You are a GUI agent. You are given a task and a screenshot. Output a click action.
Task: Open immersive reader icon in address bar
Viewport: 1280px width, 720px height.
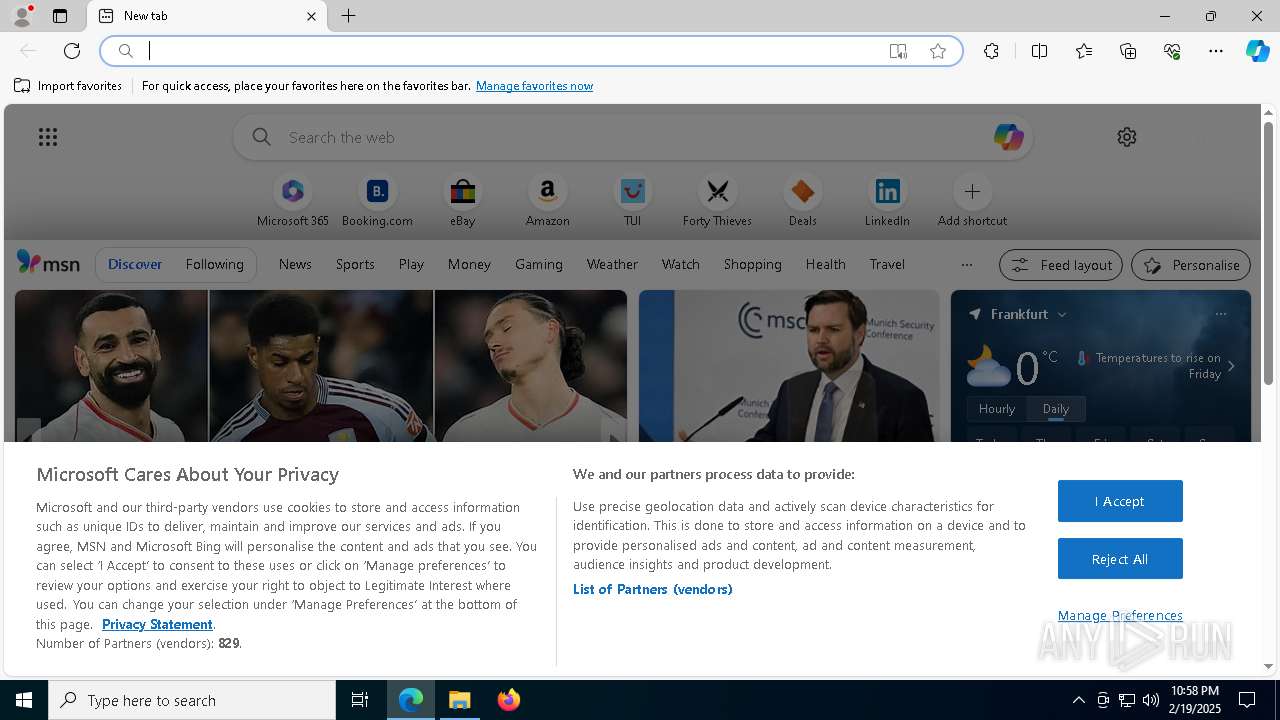[x=898, y=51]
